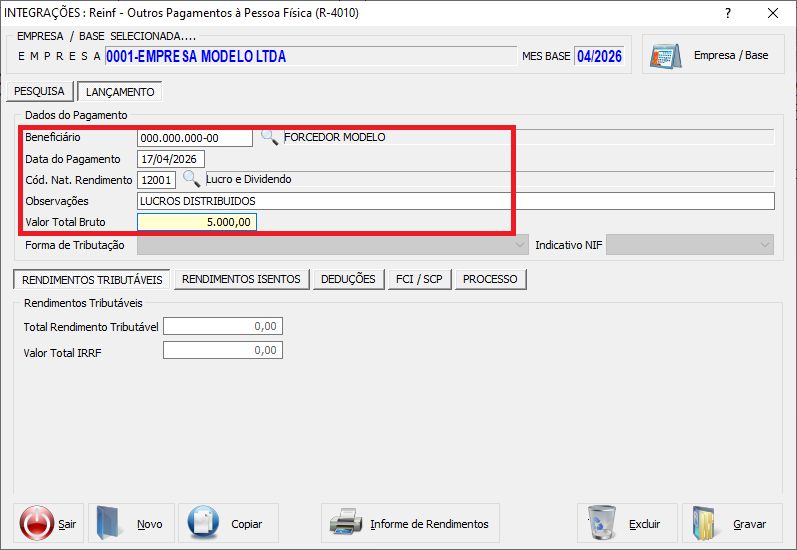Select the RENDIMENTOS ISENTOS tab
Viewport: 797px width, 550px height.
241,279
